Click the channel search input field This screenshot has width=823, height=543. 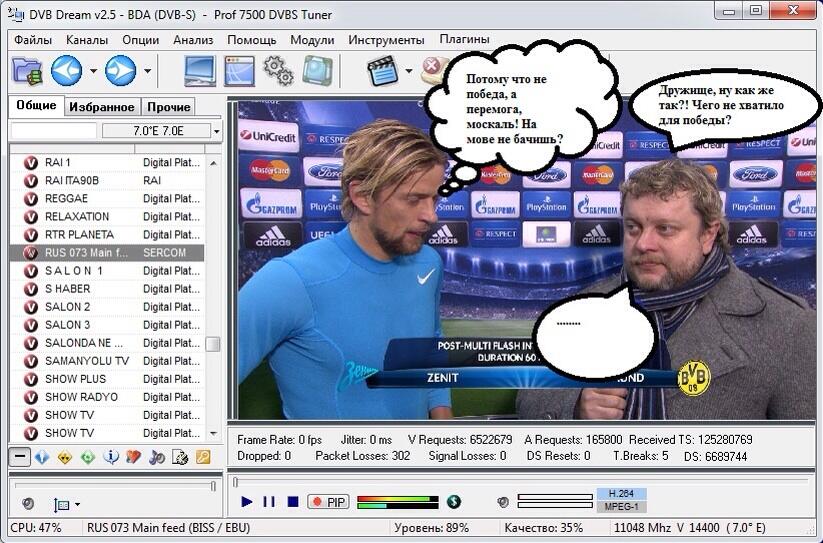(x=54, y=131)
